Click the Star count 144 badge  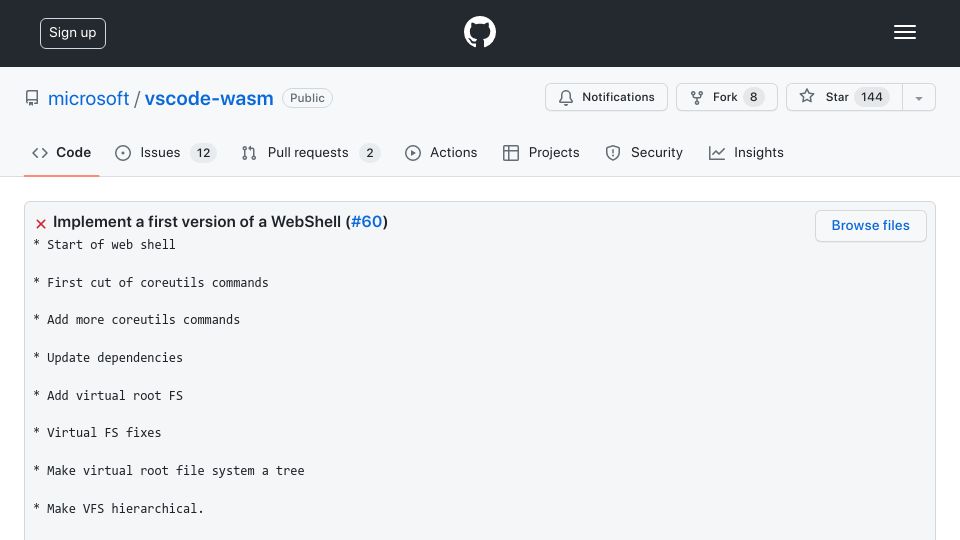(871, 97)
